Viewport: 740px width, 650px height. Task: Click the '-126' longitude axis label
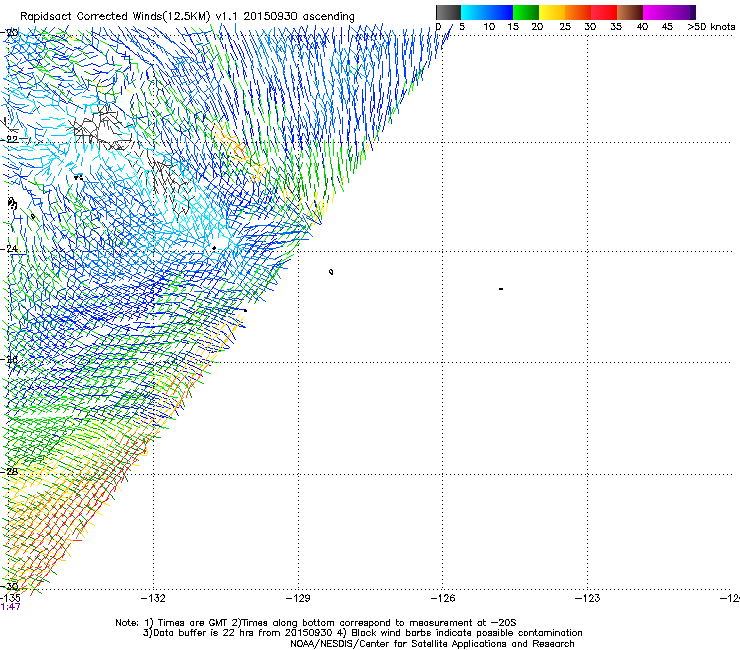tap(443, 598)
